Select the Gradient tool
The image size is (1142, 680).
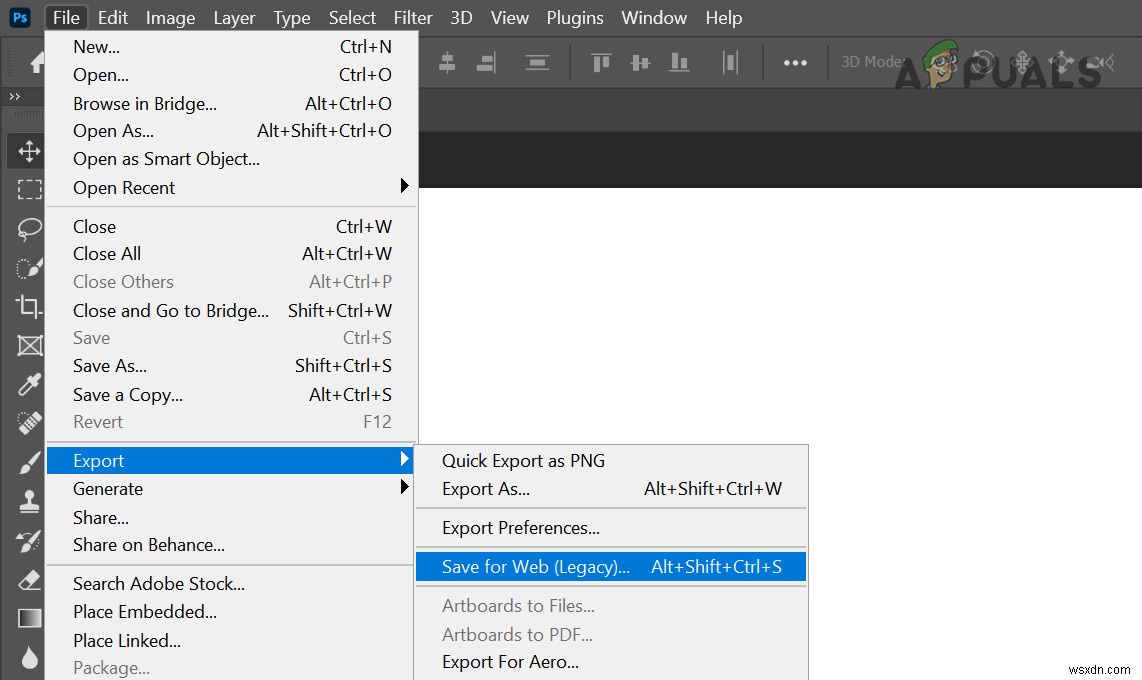pyautogui.click(x=29, y=618)
